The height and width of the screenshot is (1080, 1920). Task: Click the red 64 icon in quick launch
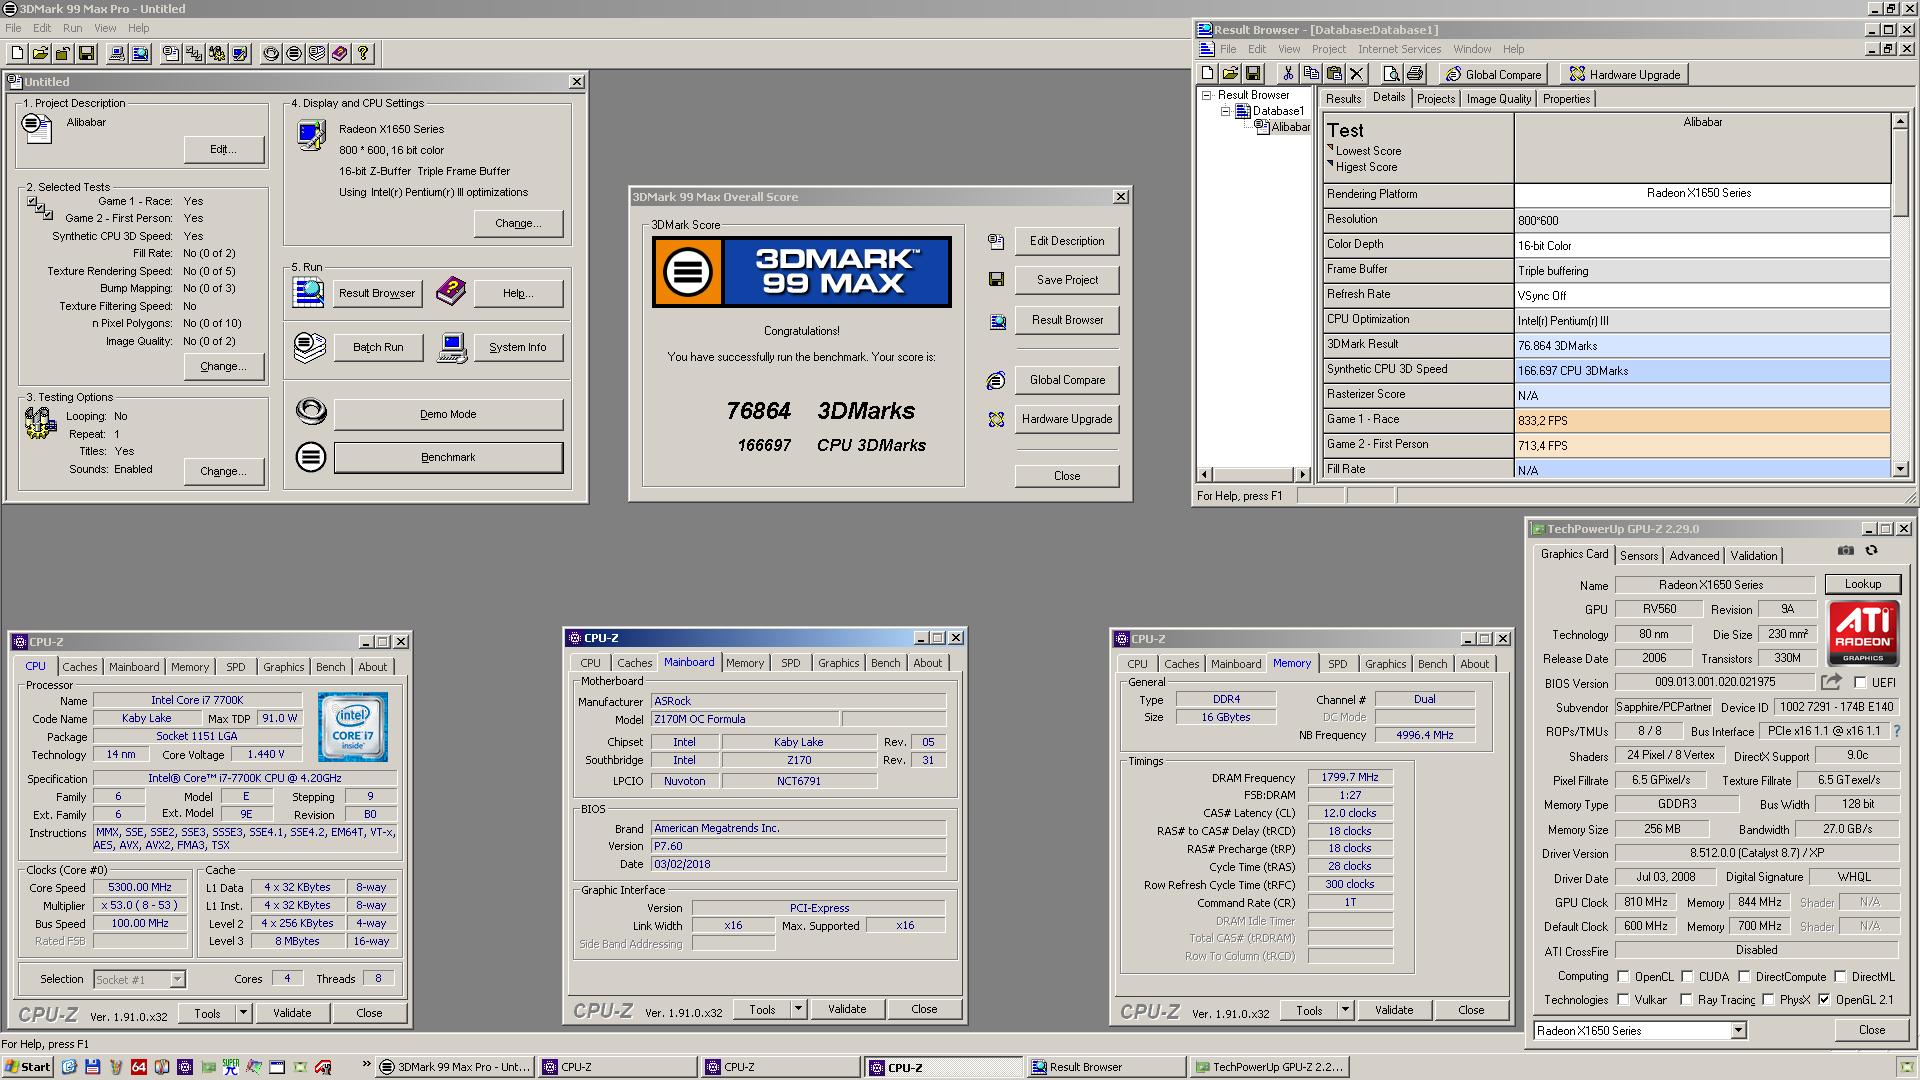[x=139, y=1067]
